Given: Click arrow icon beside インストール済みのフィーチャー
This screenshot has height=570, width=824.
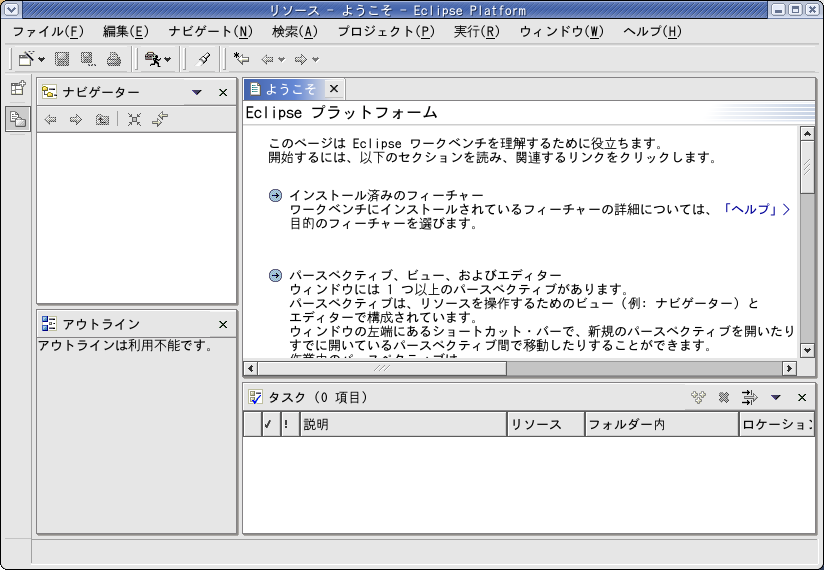Looking at the screenshot, I should (x=275, y=195).
